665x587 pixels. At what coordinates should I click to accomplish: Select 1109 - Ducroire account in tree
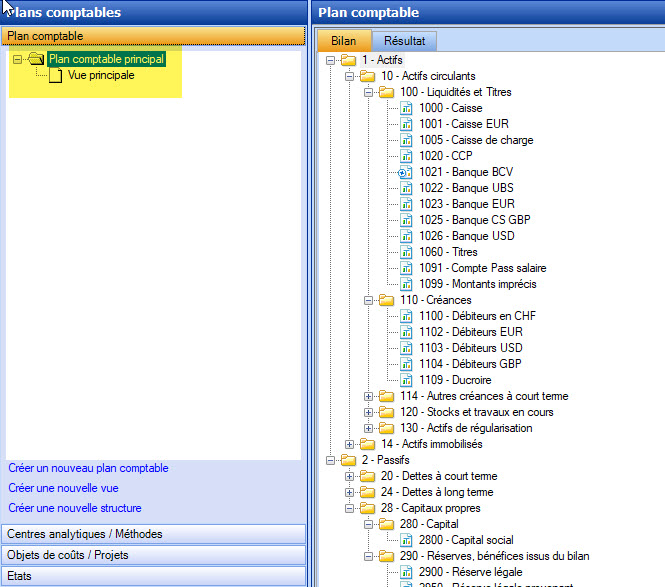(455, 380)
